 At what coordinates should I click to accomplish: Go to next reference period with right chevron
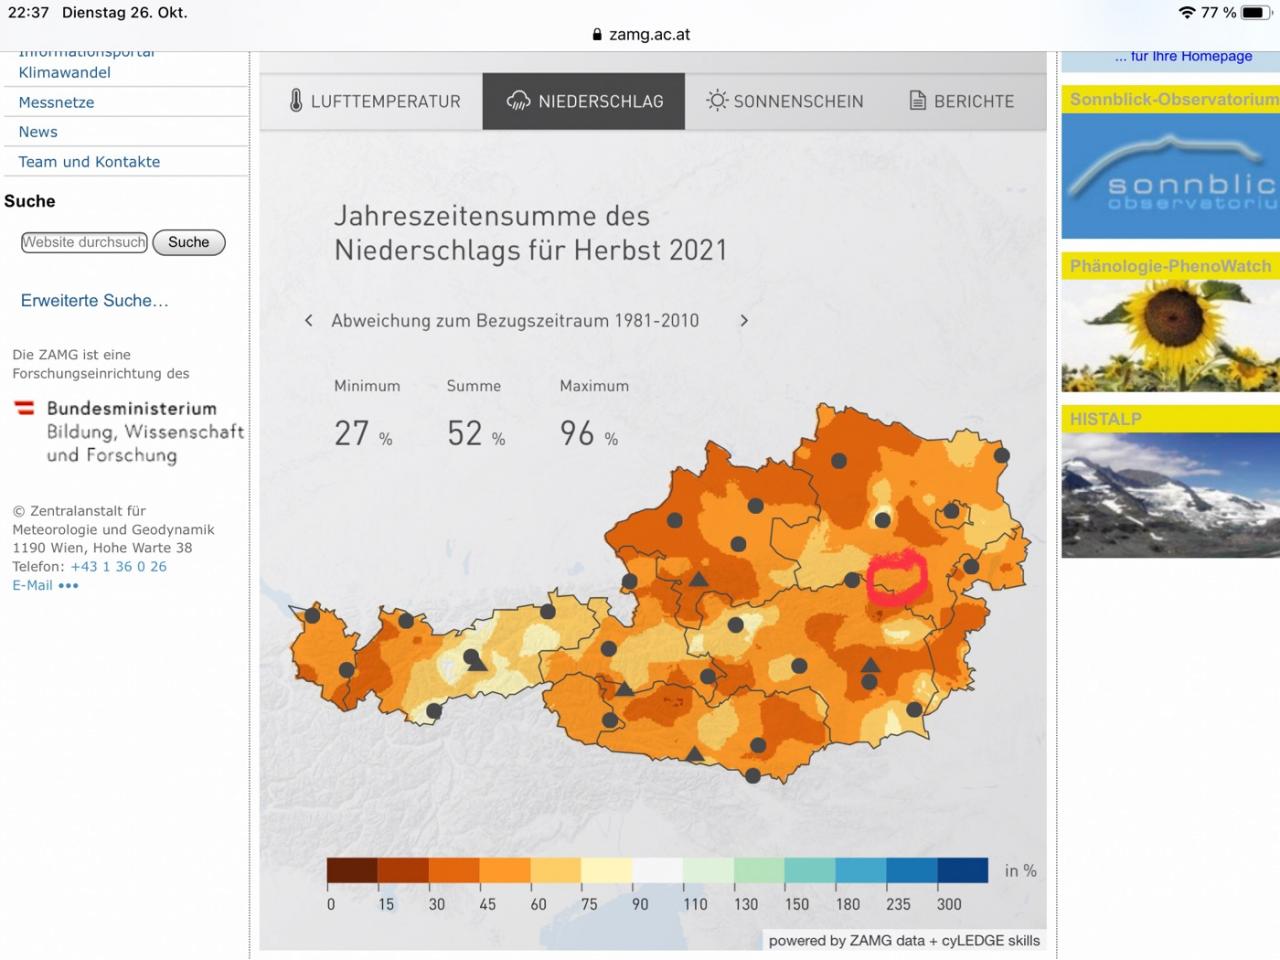point(744,321)
